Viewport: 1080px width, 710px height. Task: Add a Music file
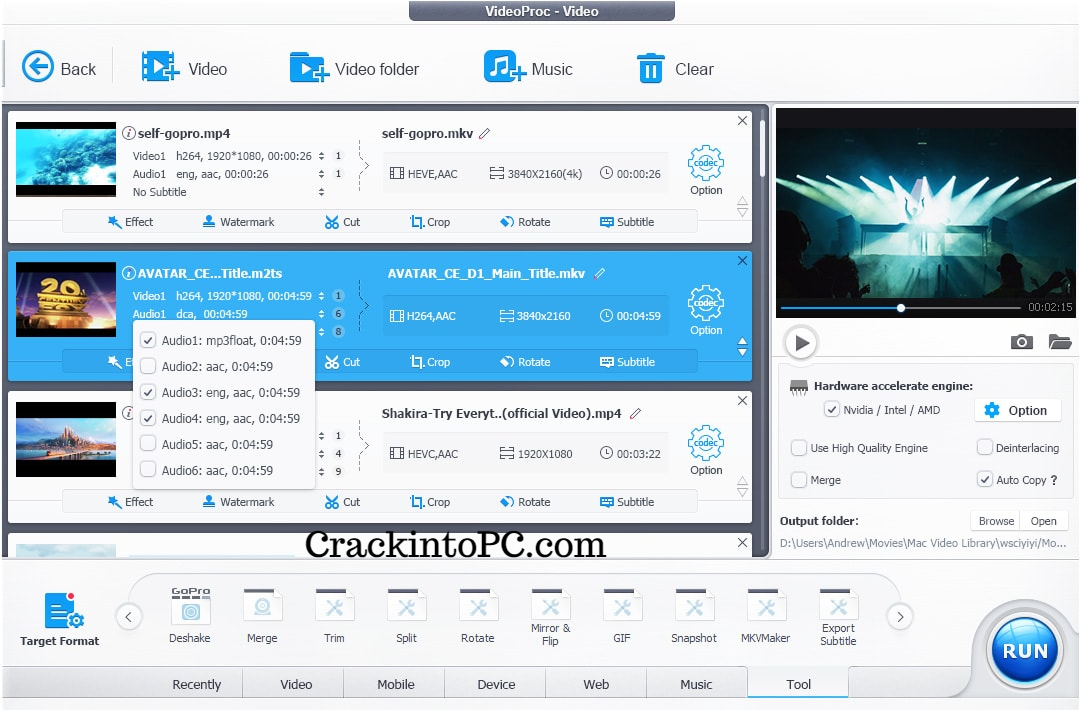coord(528,68)
